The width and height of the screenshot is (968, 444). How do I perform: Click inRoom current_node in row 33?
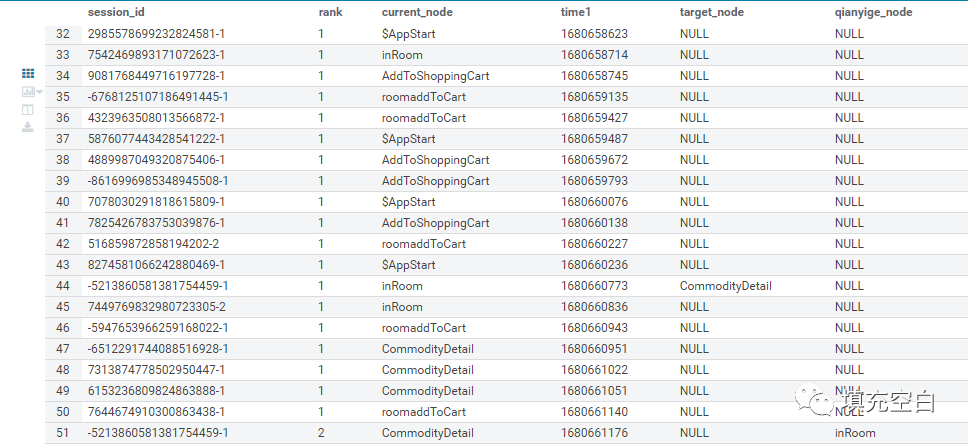coord(402,55)
